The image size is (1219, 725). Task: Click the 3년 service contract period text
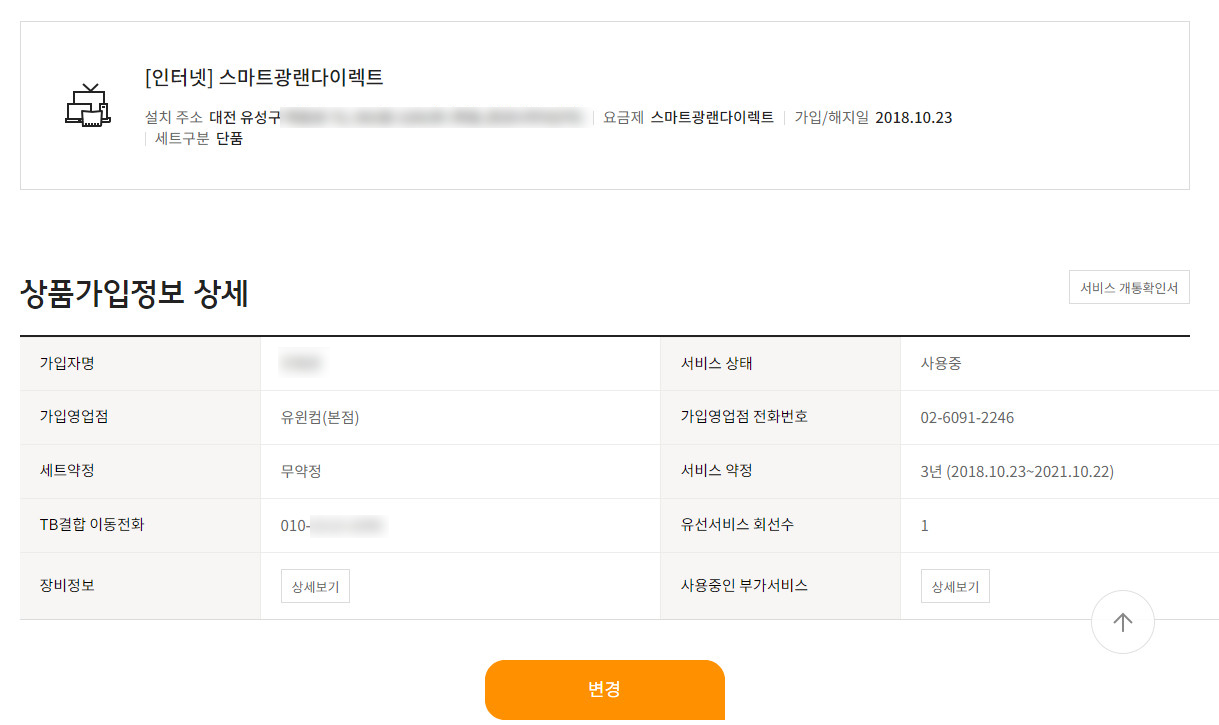[x=1017, y=472]
